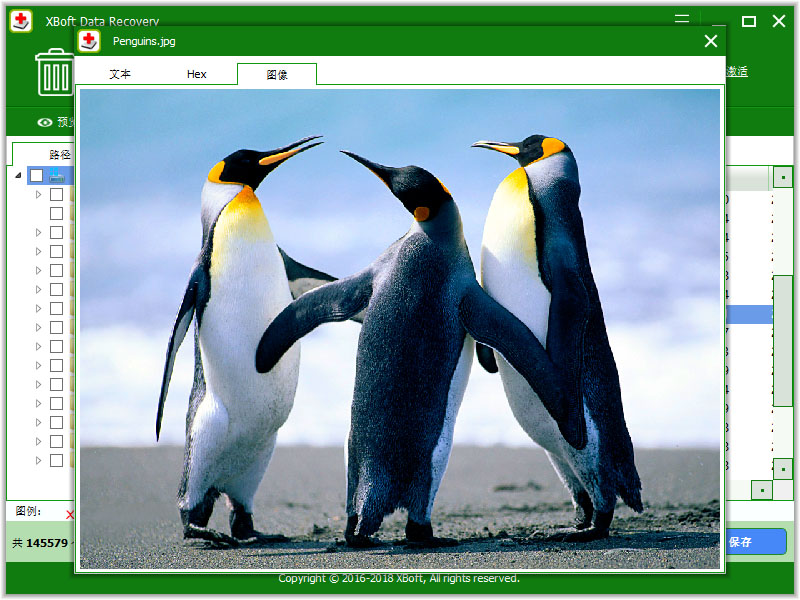Image resolution: width=800 pixels, height=600 pixels.
Task: Select the highlighted blue file list row
Action: click(x=749, y=314)
